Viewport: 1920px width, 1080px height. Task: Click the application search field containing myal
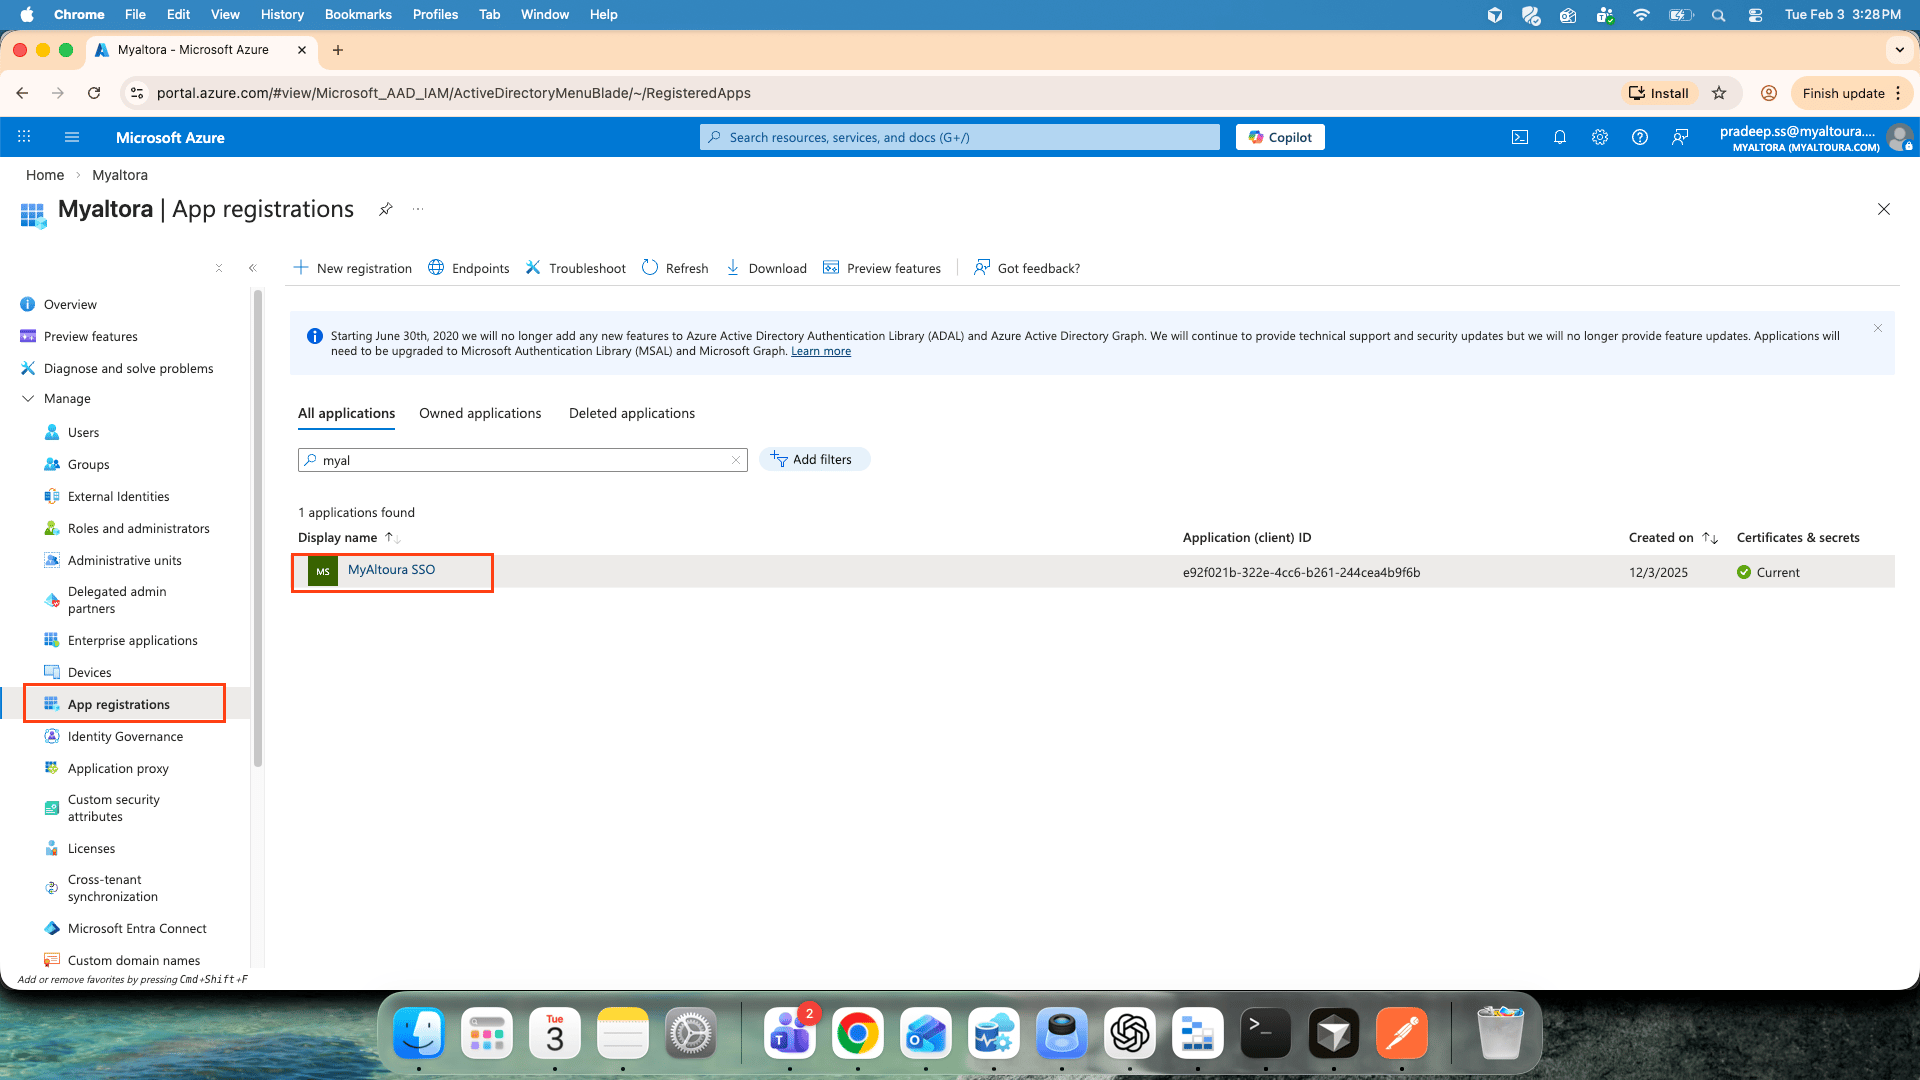point(522,460)
